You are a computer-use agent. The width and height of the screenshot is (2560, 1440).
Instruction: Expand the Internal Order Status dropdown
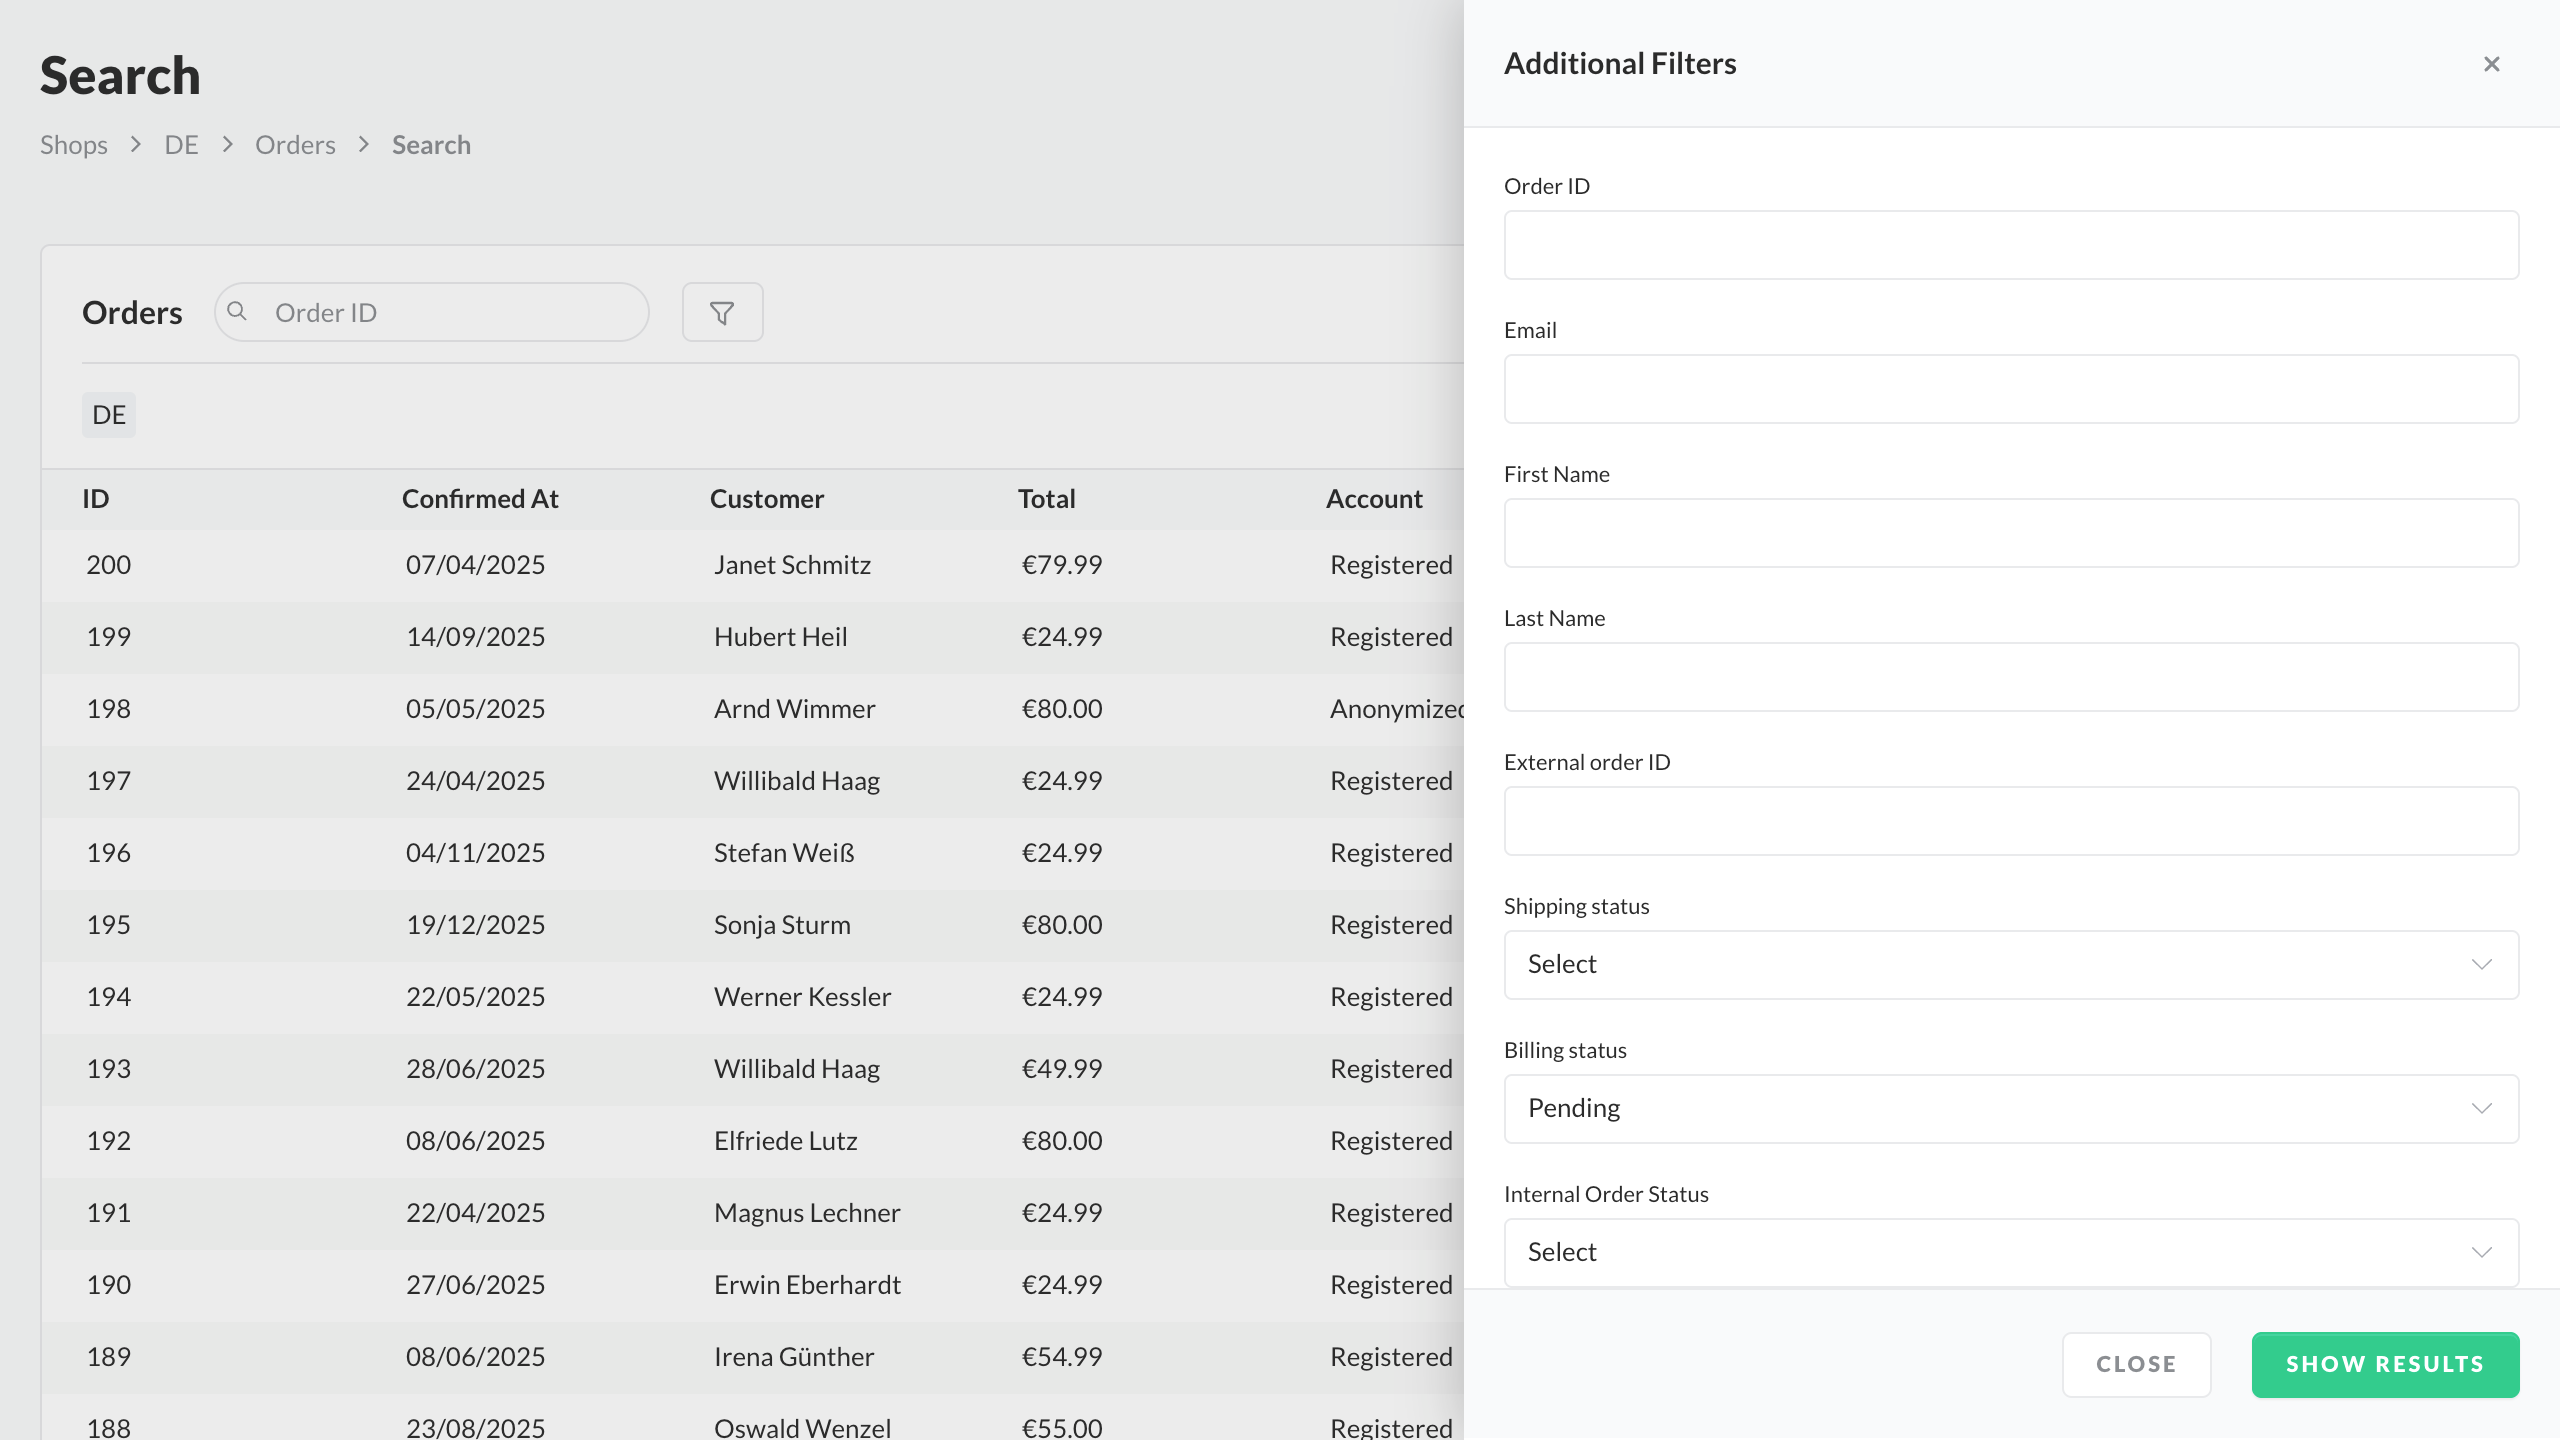click(x=2010, y=1252)
